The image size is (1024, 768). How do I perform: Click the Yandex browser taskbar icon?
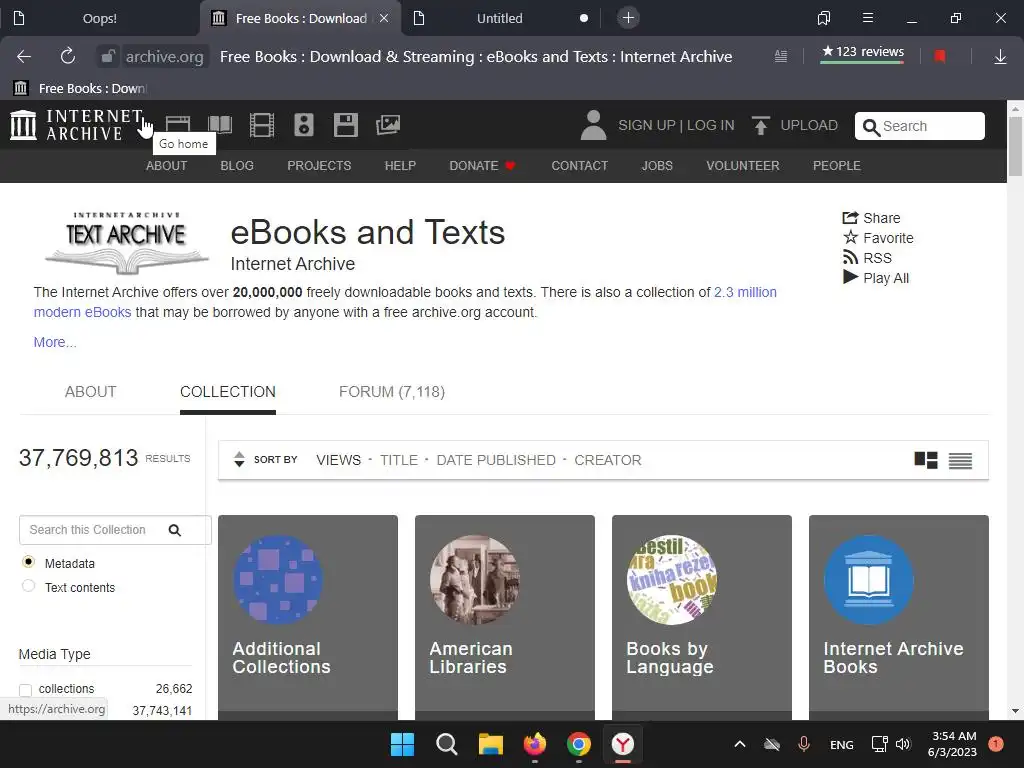tap(622, 744)
